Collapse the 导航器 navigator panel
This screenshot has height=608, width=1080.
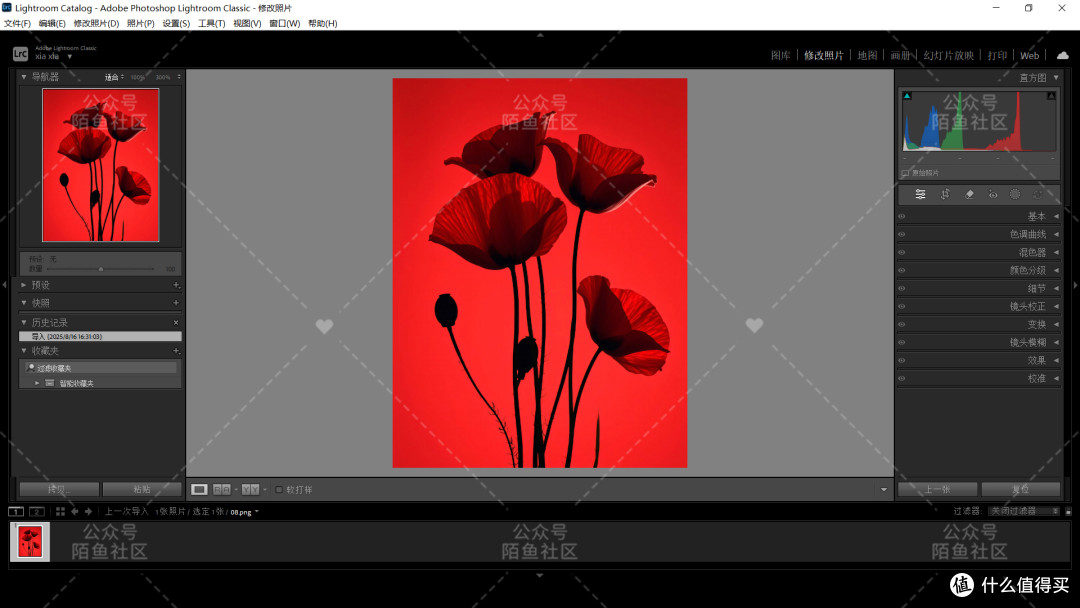coord(24,76)
